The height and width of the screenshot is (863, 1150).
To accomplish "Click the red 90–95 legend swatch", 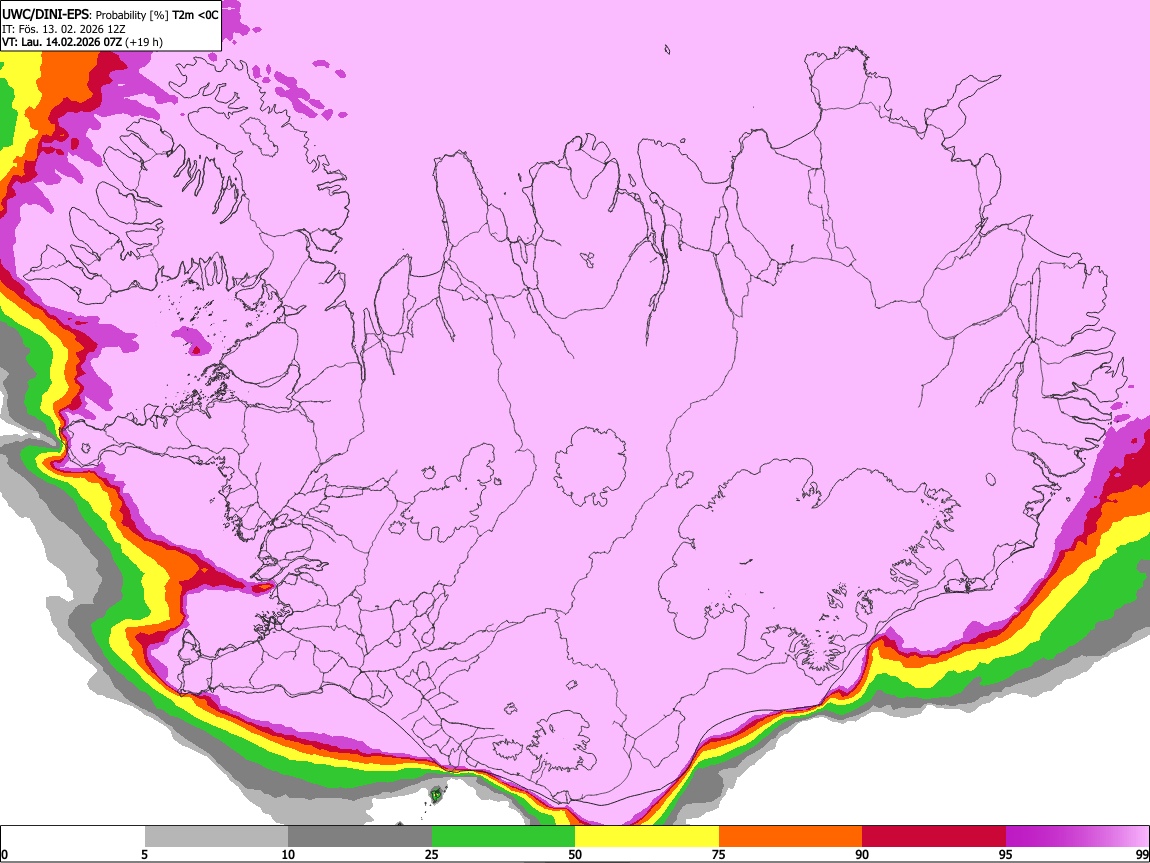I will 934,837.
